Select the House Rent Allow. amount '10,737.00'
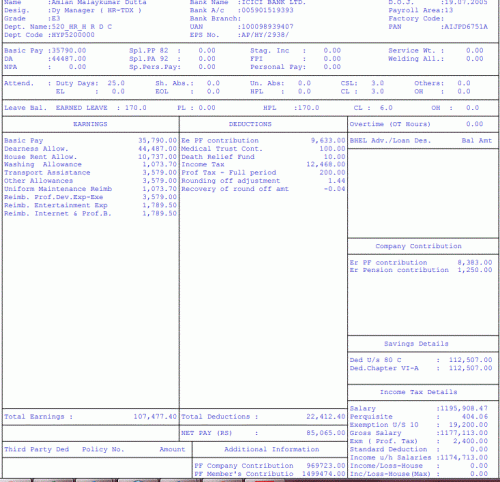Screen dimensions: 500x482 [x=157, y=157]
